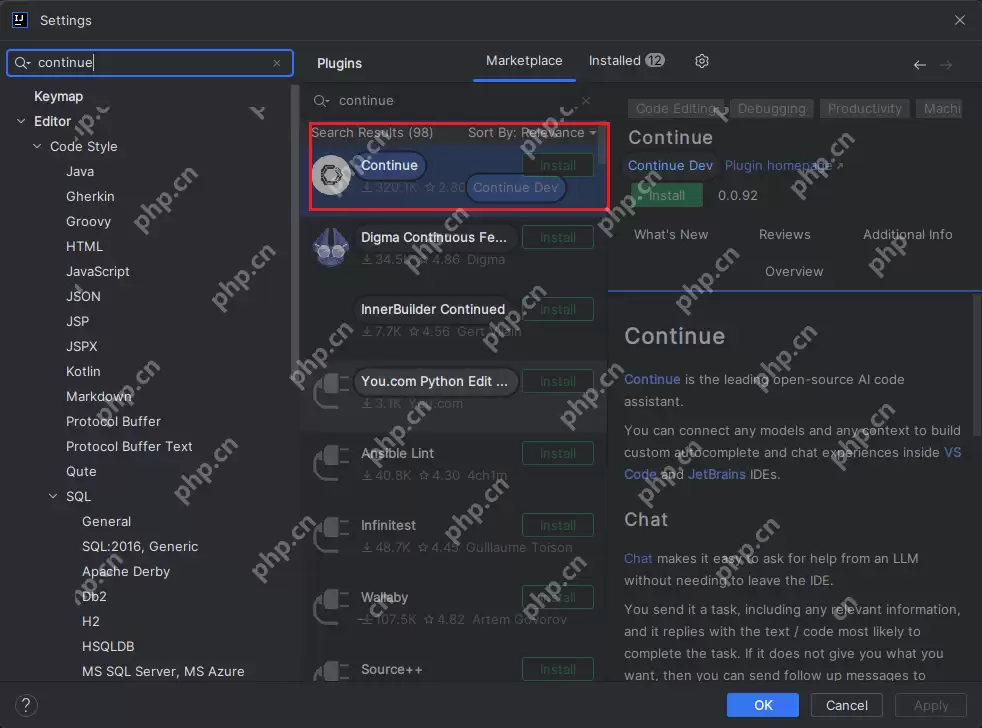This screenshot has width=982, height=728.
Task: Click the Digma Continuous Feedback plugin icon
Action: pyautogui.click(x=330, y=247)
